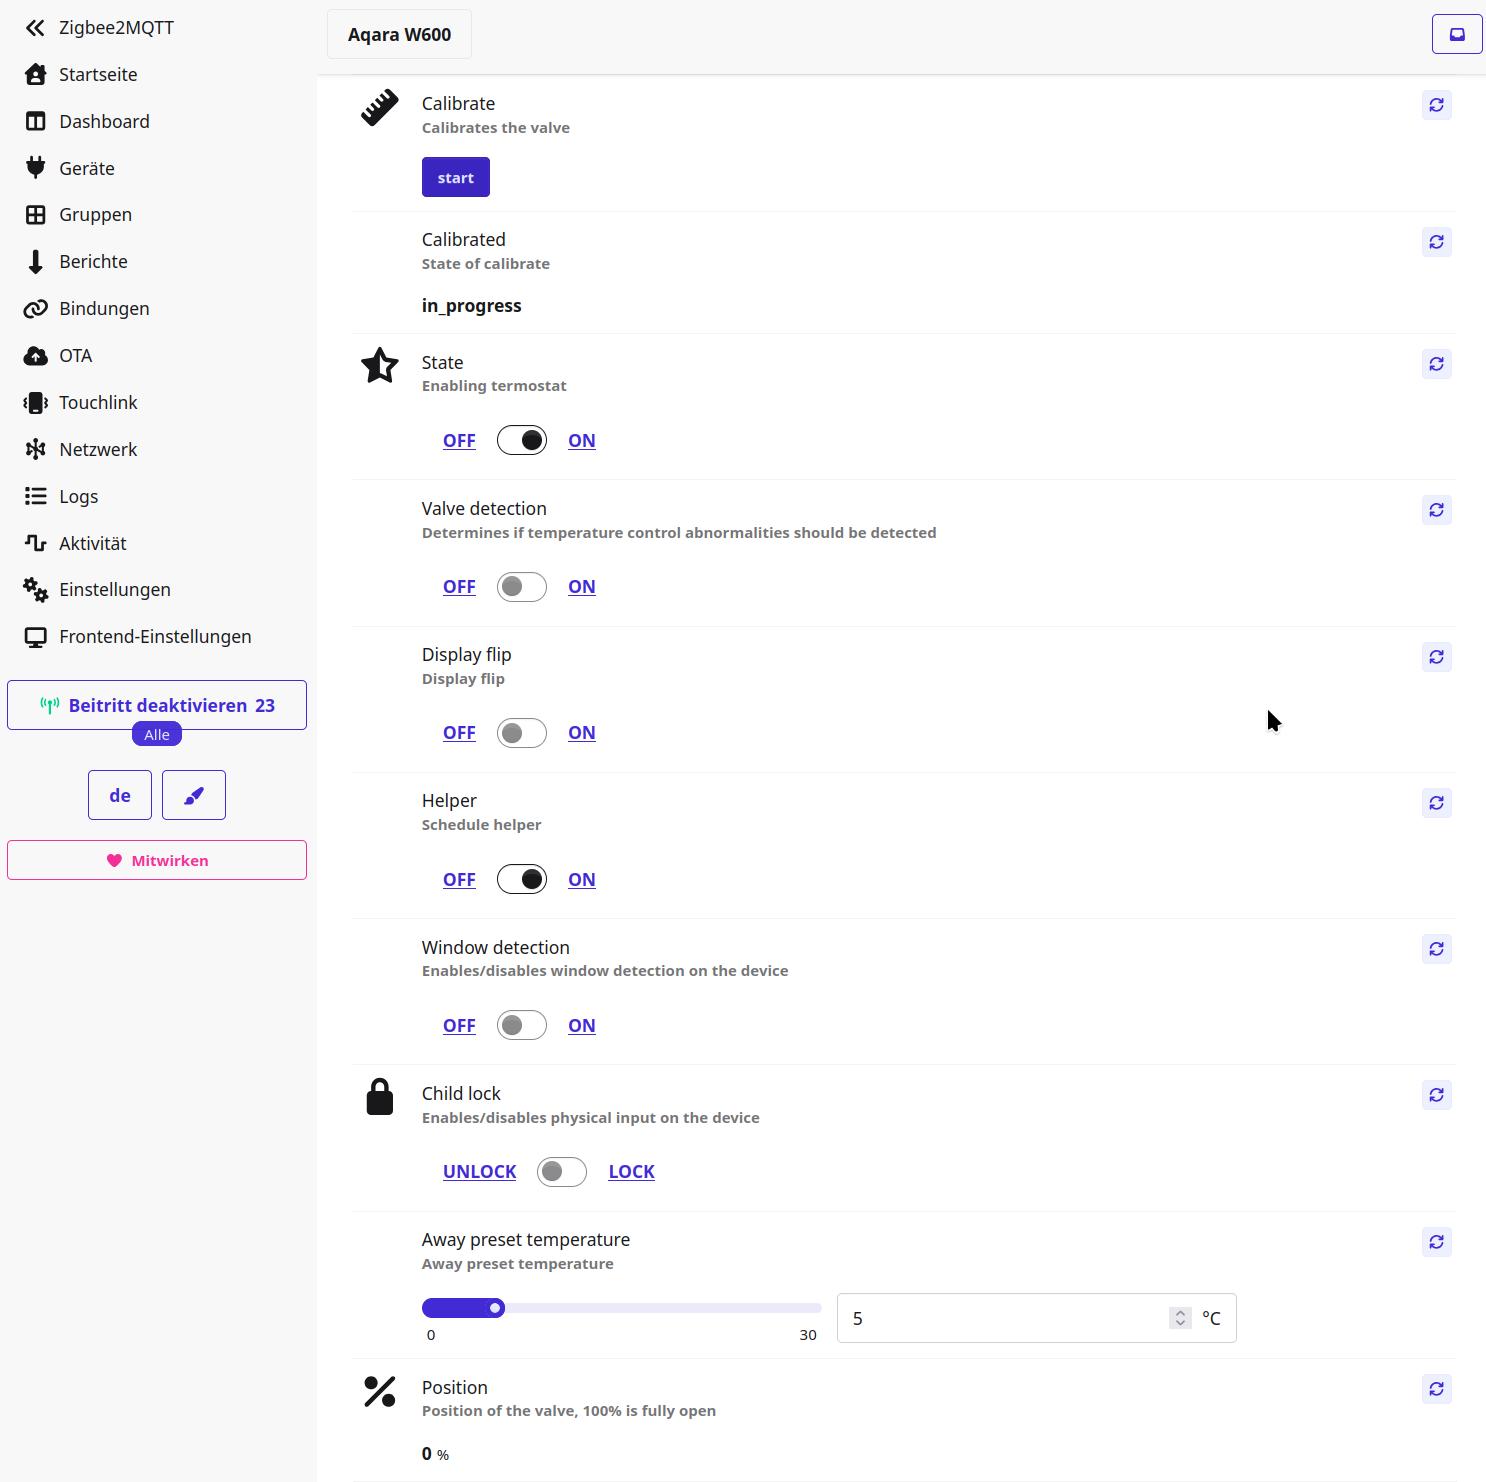Refresh the Calibrate value
The width and height of the screenshot is (1486, 1482).
pyautogui.click(x=1436, y=105)
